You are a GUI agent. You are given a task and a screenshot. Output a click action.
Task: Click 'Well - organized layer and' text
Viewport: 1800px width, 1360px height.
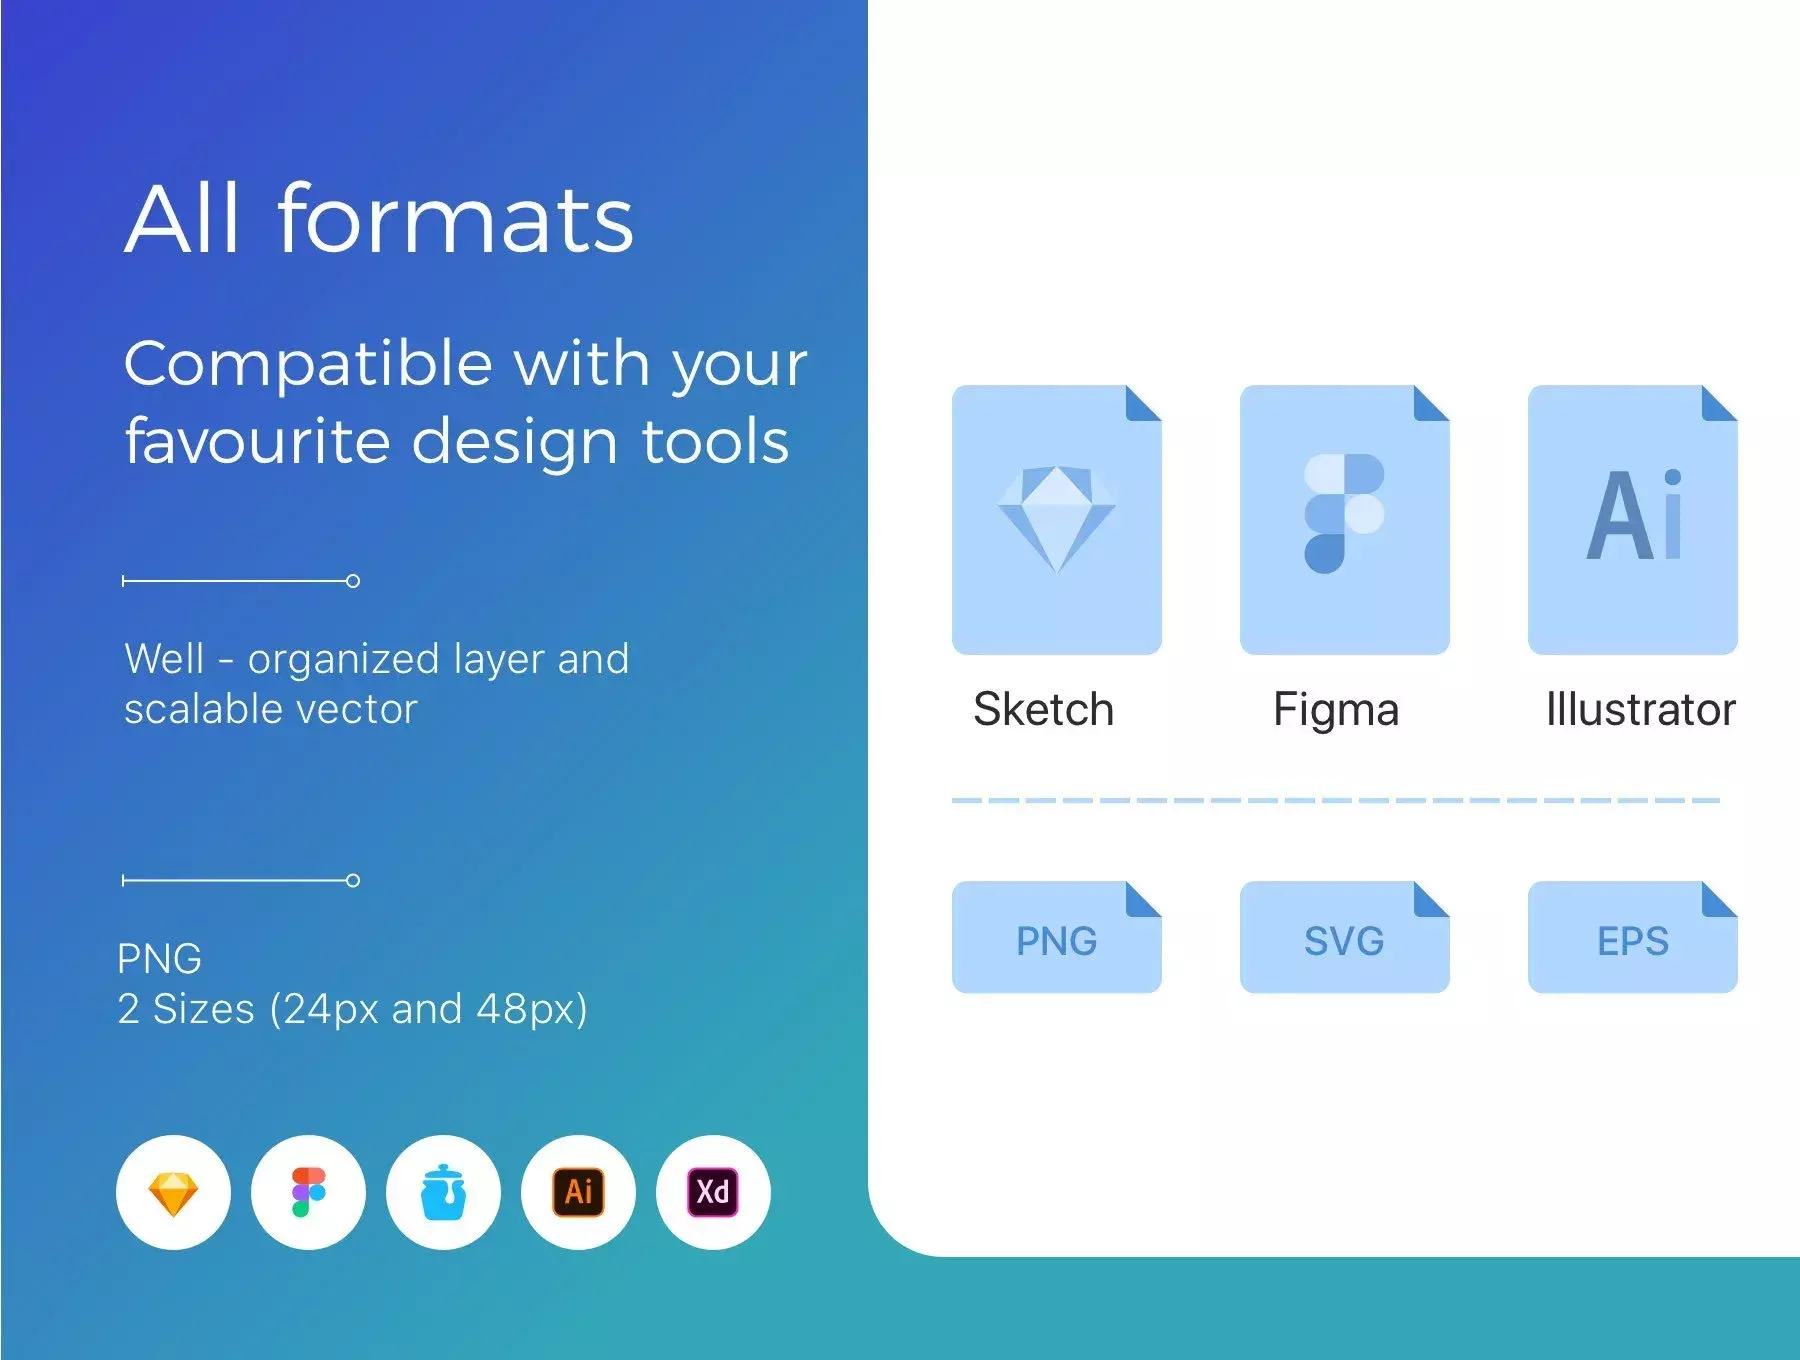pos(377,660)
